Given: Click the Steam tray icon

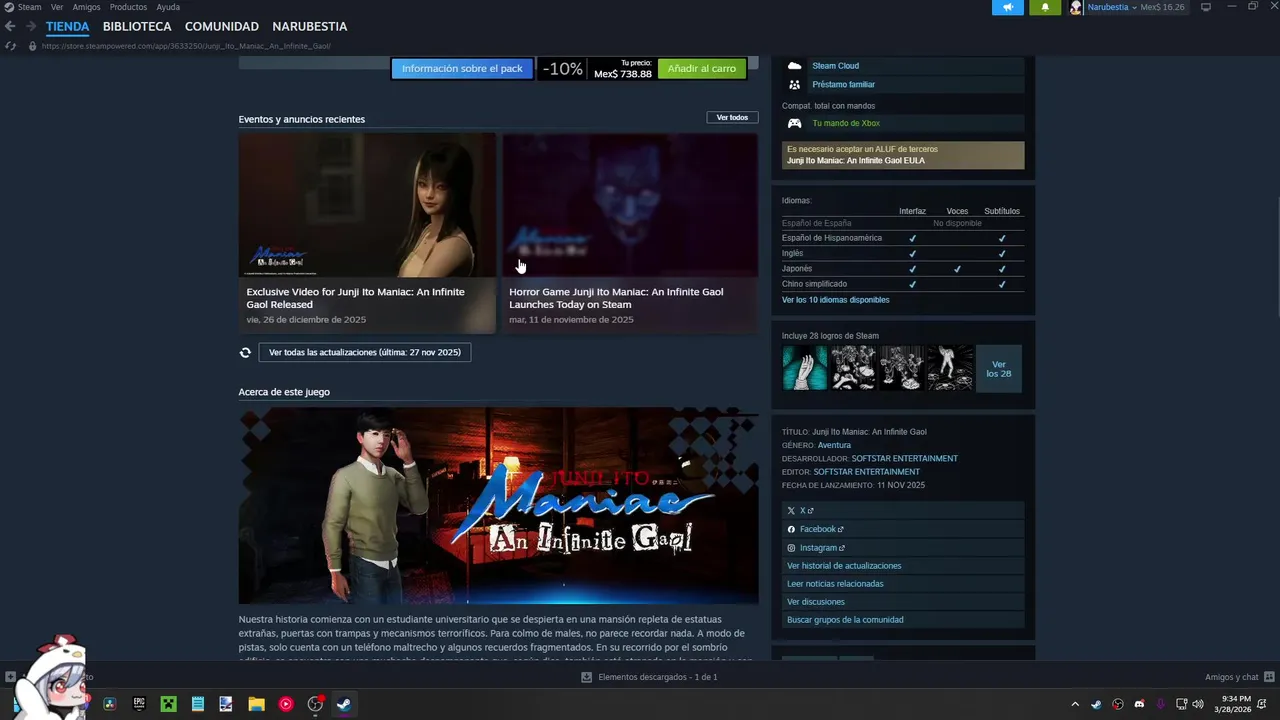Looking at the screenshot, I should (1097, 704).
